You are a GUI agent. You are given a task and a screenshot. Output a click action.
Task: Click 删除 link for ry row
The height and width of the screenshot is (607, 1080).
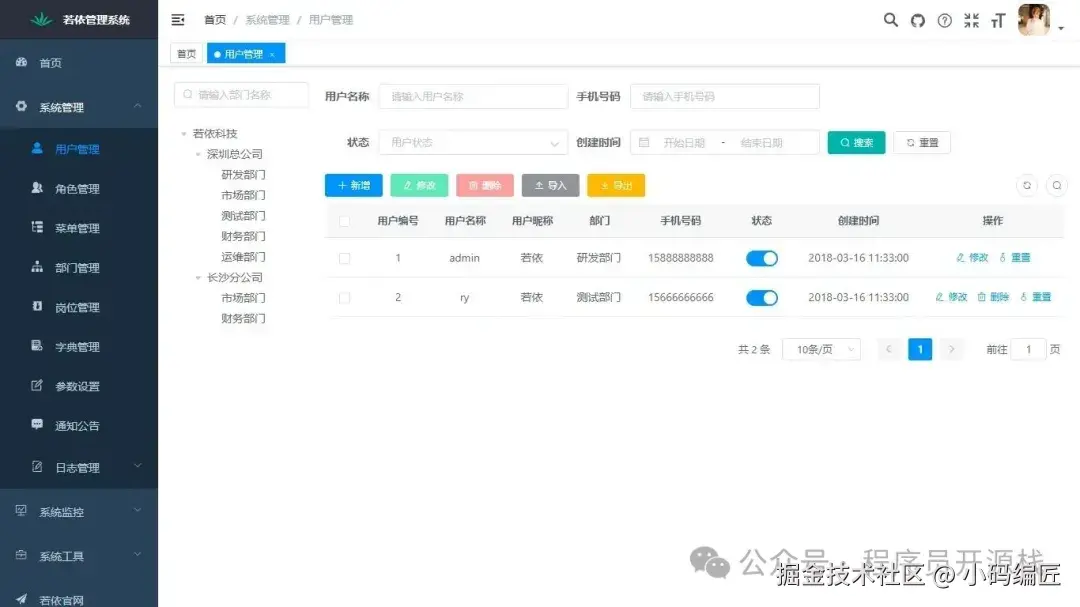pyautogui.click(x=993, y=297)
